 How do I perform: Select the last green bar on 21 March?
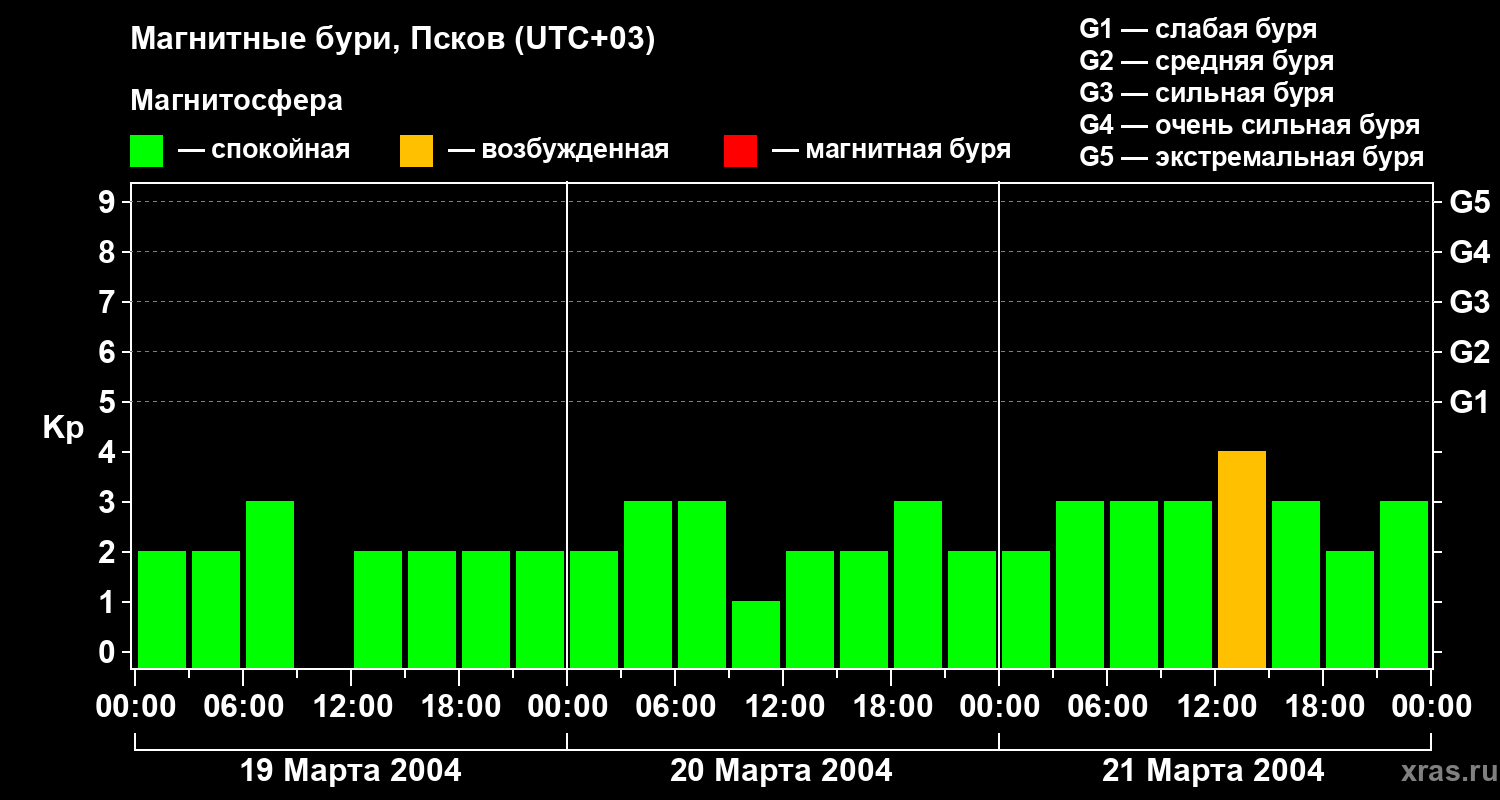pos(1403,584)
